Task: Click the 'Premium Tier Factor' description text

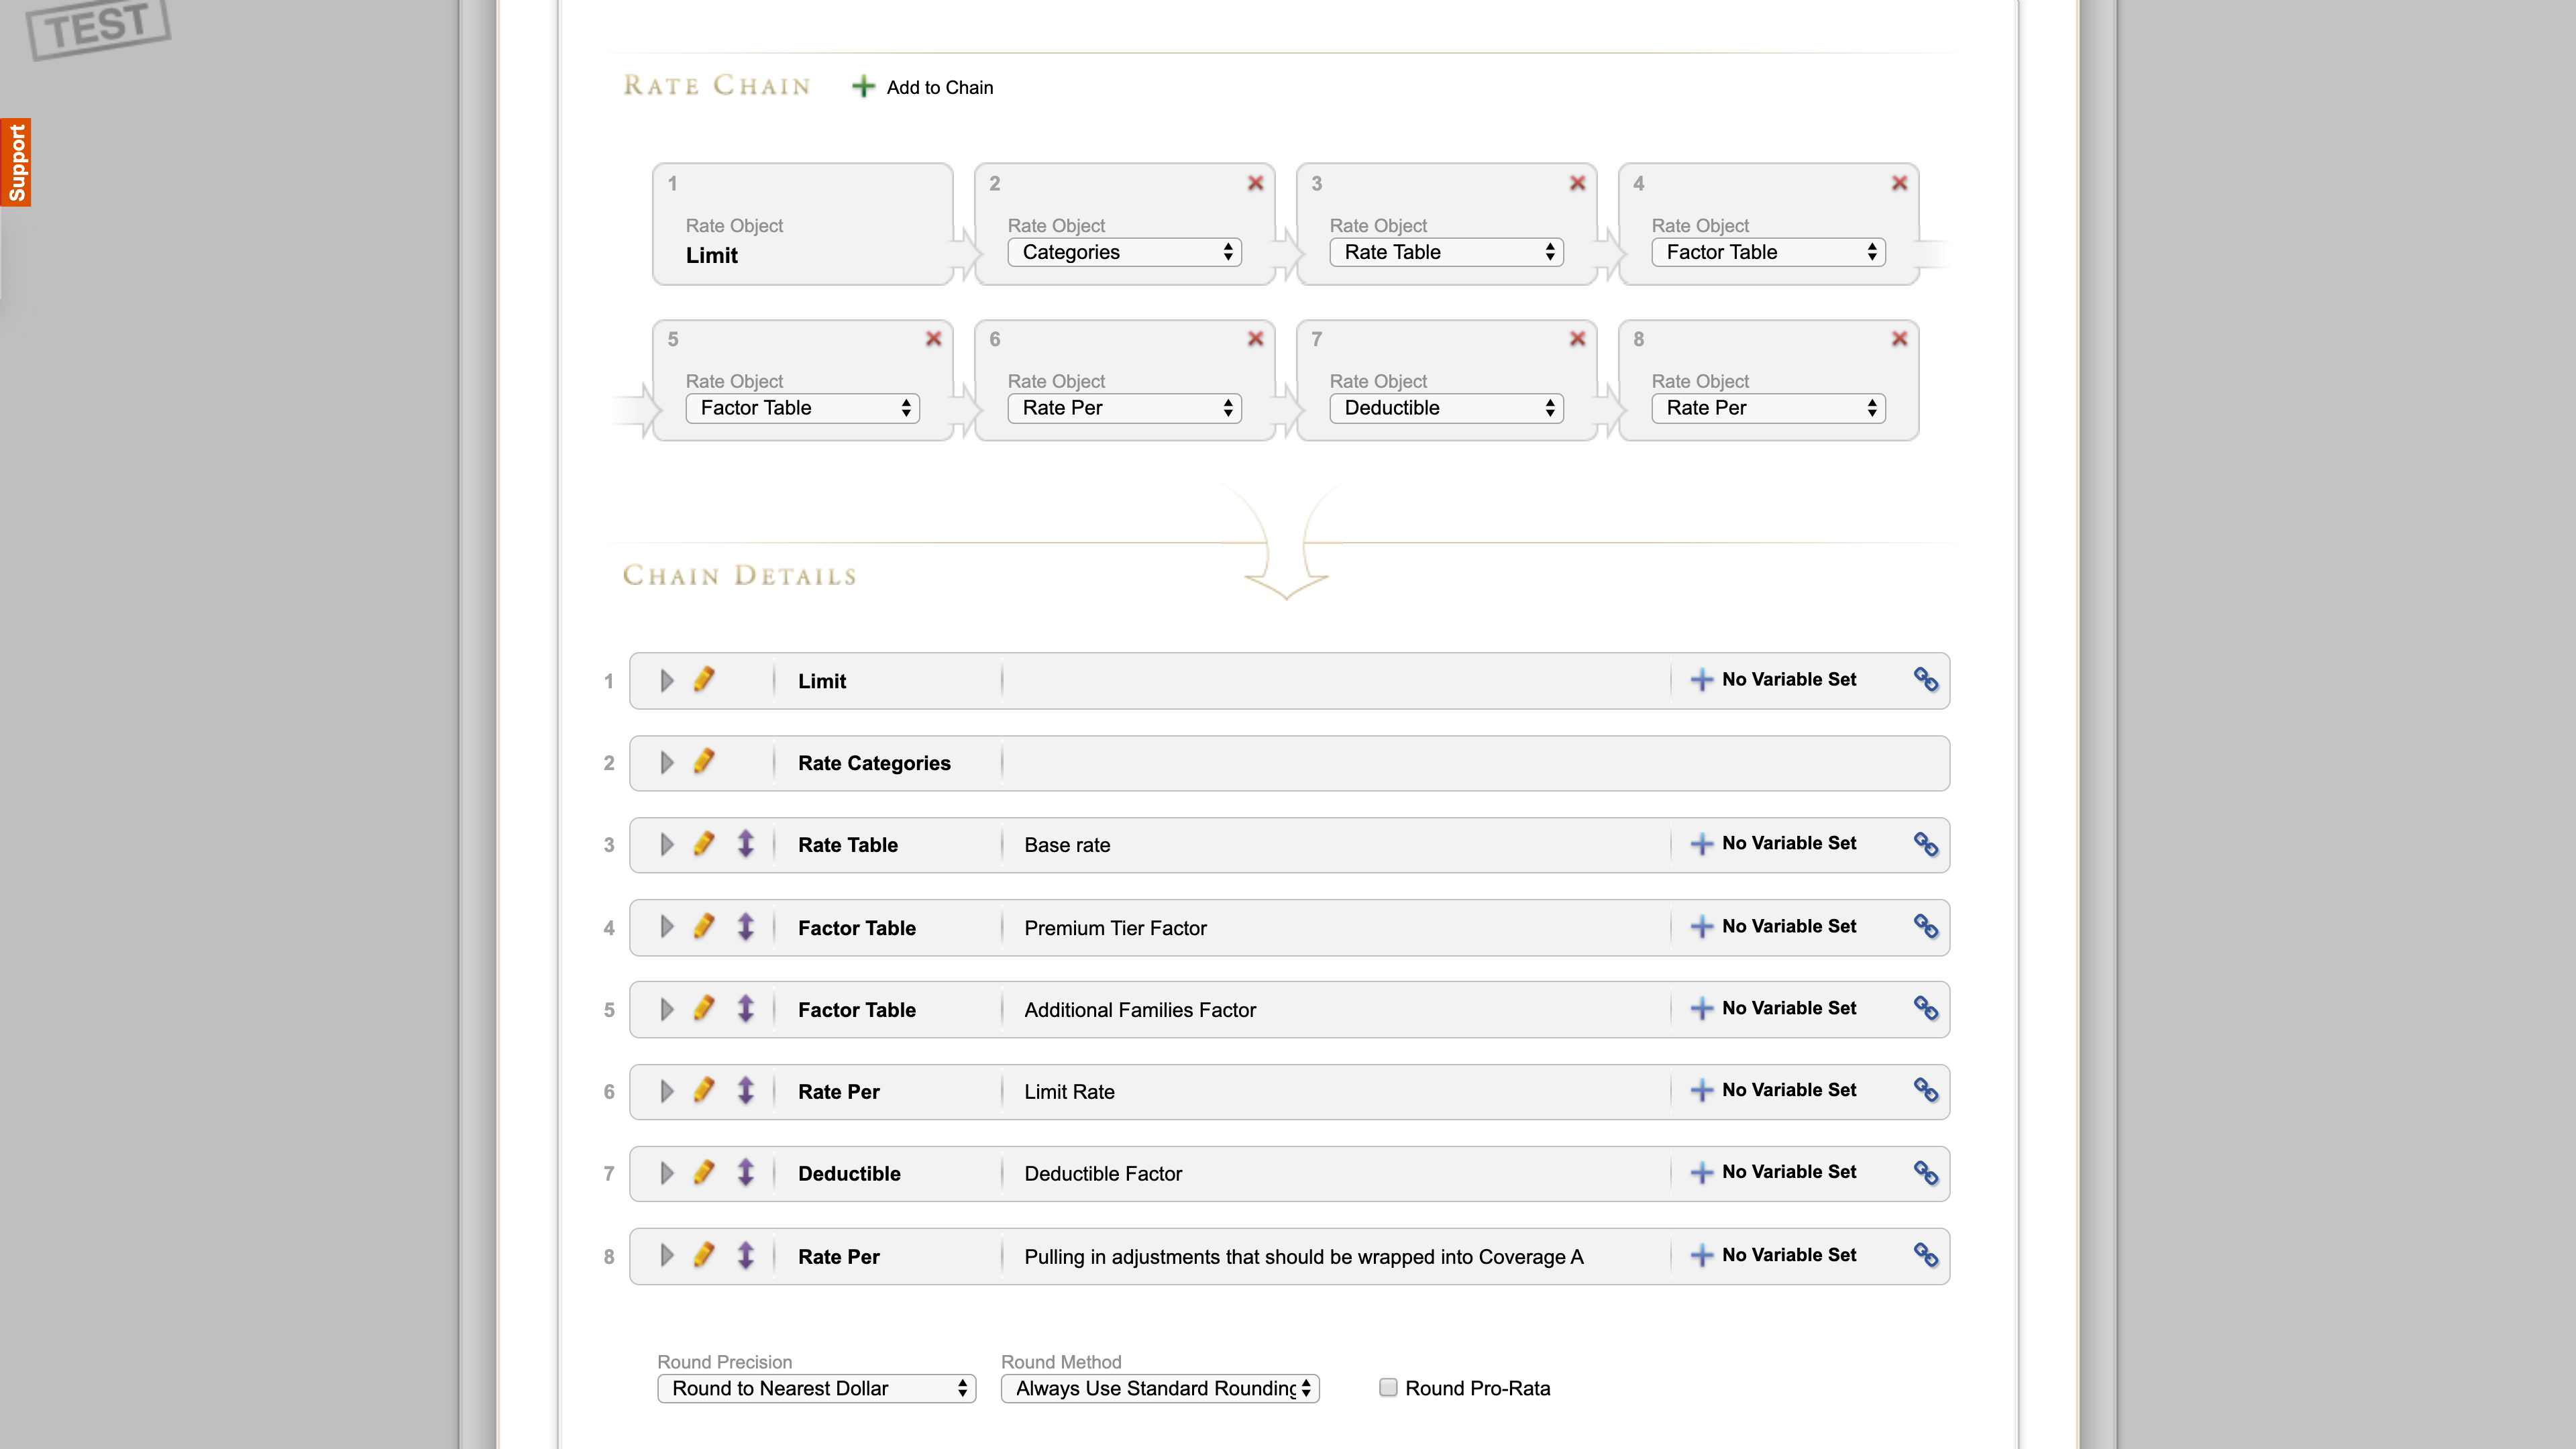Action: tap(1115, 928)
